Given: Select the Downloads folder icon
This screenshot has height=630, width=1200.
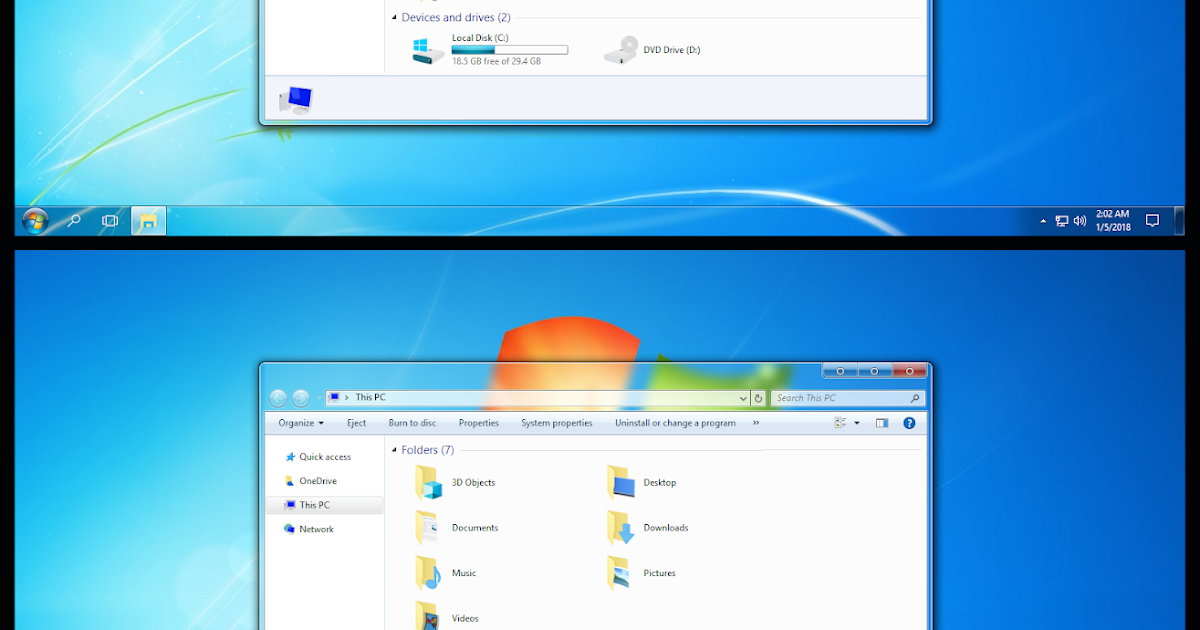Looking at the screenshot, I should tap(620, 528).
